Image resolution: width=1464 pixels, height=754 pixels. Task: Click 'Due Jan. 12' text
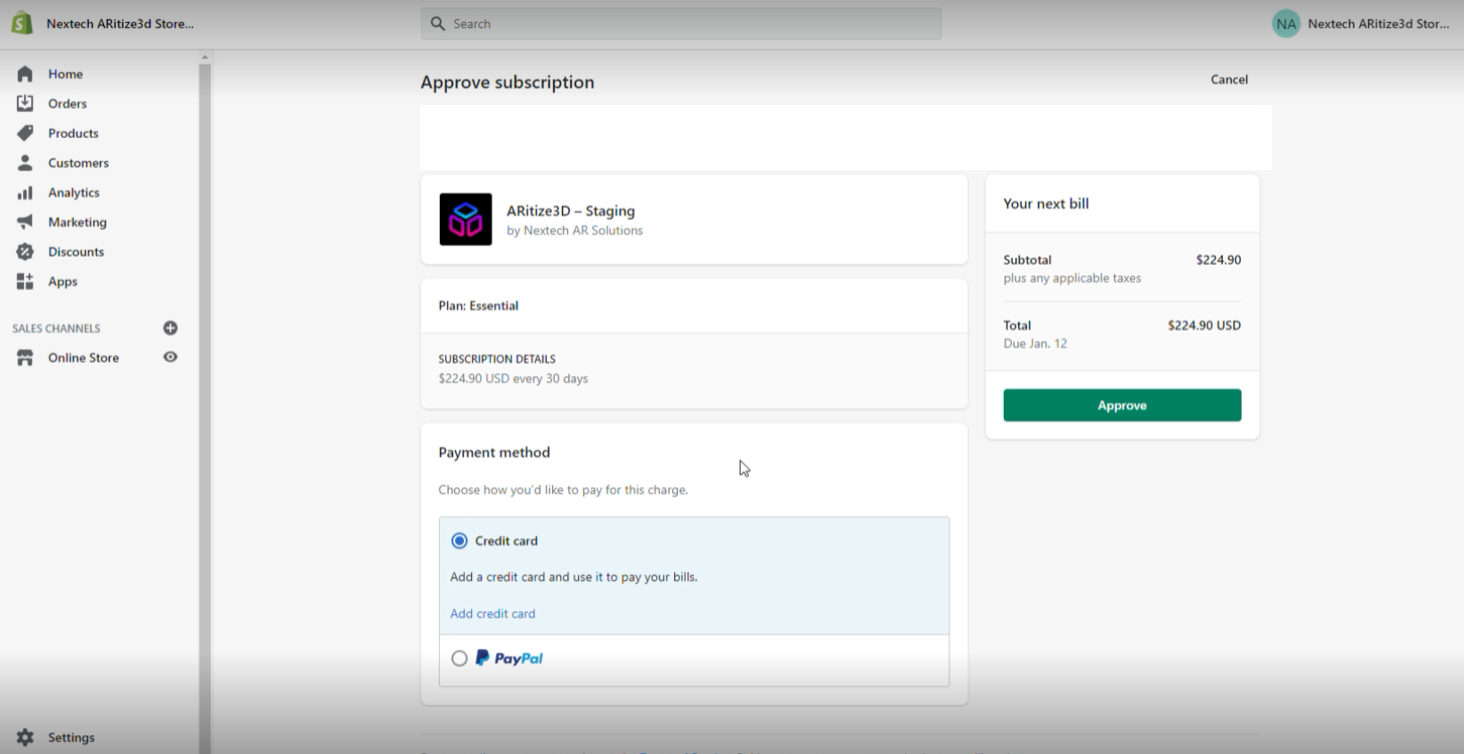pyautogui.click(x=1035, y=343)
